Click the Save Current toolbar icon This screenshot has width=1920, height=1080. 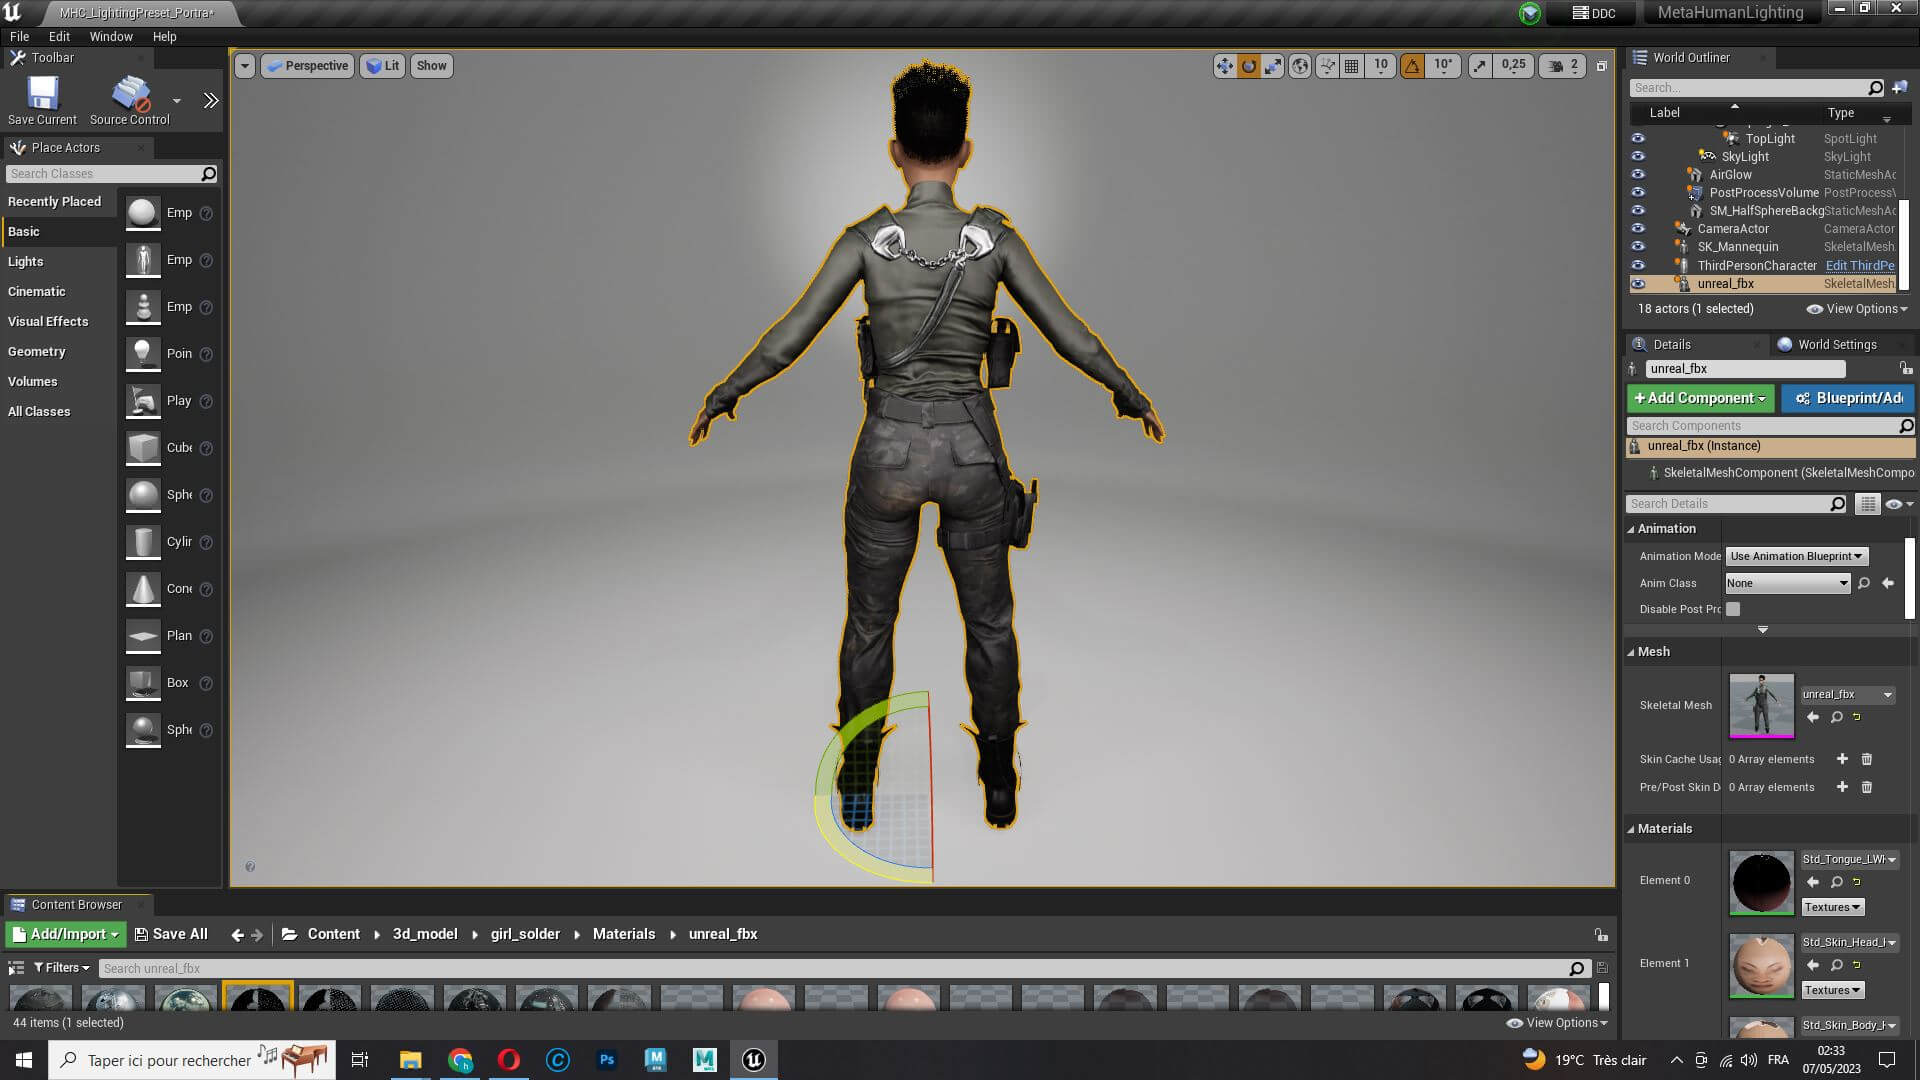click(x=42, y=94)
